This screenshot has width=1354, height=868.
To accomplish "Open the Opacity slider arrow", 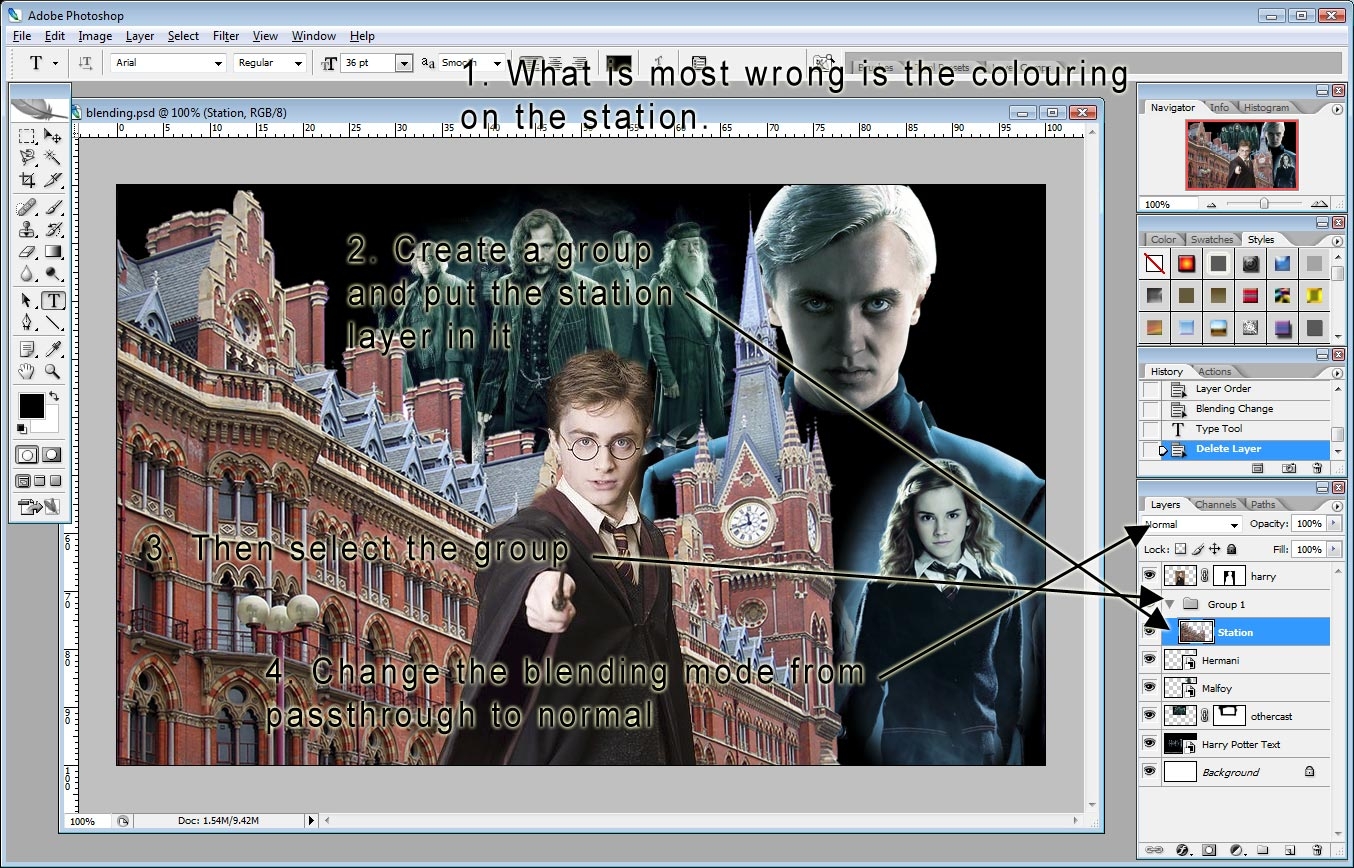I will click(1332, 524).
